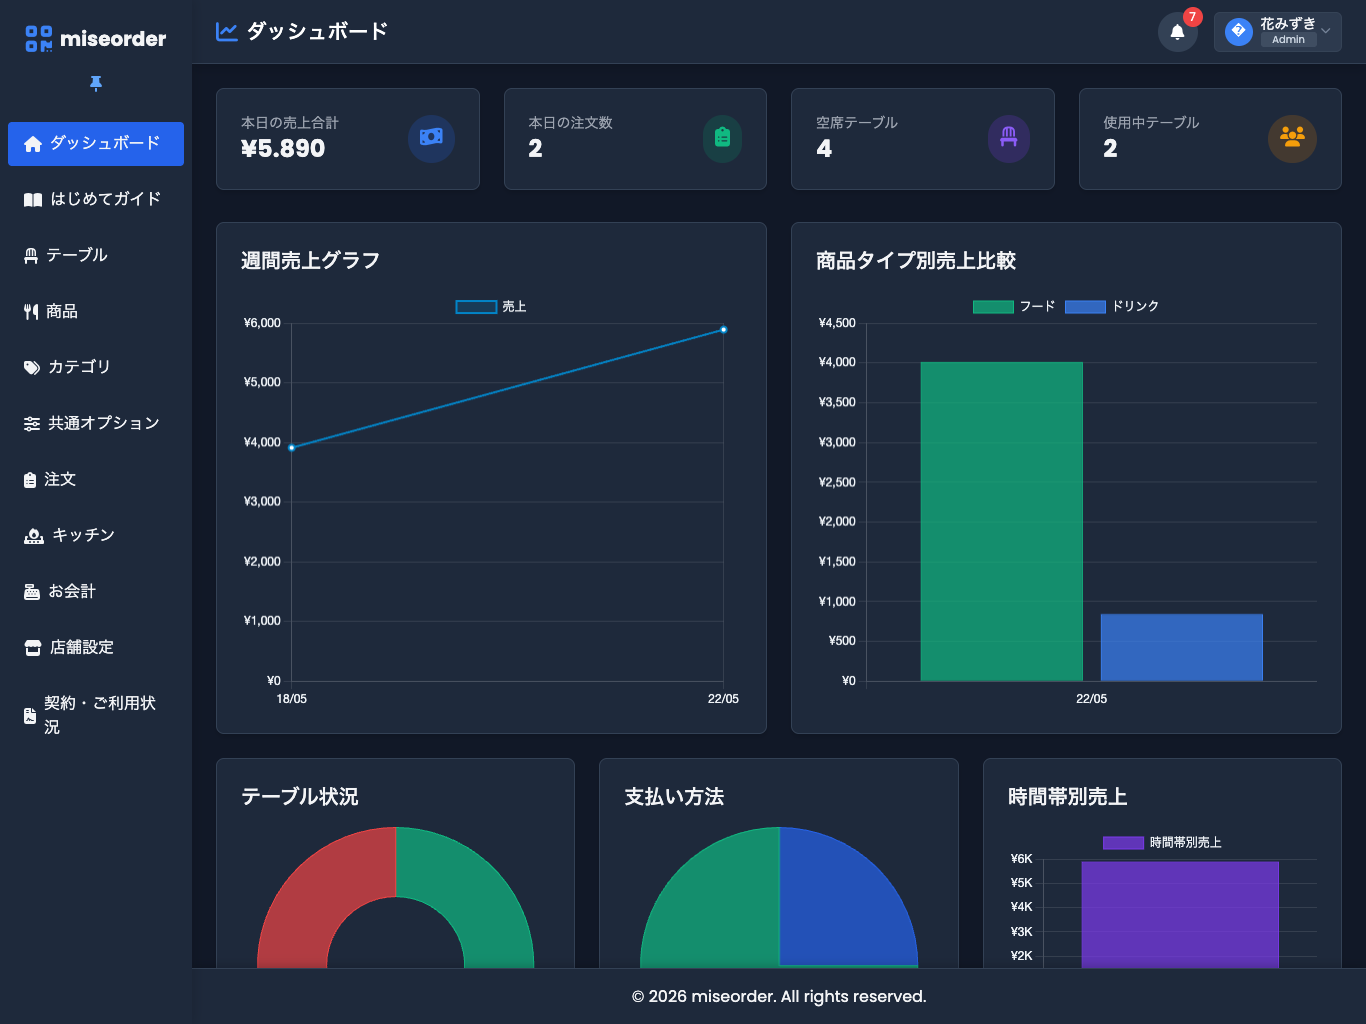1366x1024 pixels.
Task: Click the user avatar icon
Action: pos(1239,32)
